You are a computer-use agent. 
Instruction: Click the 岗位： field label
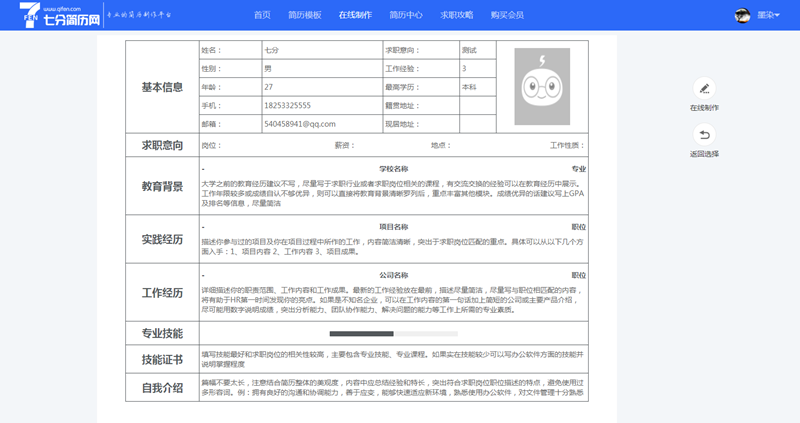pyautogui.click(x=211, y=145)
